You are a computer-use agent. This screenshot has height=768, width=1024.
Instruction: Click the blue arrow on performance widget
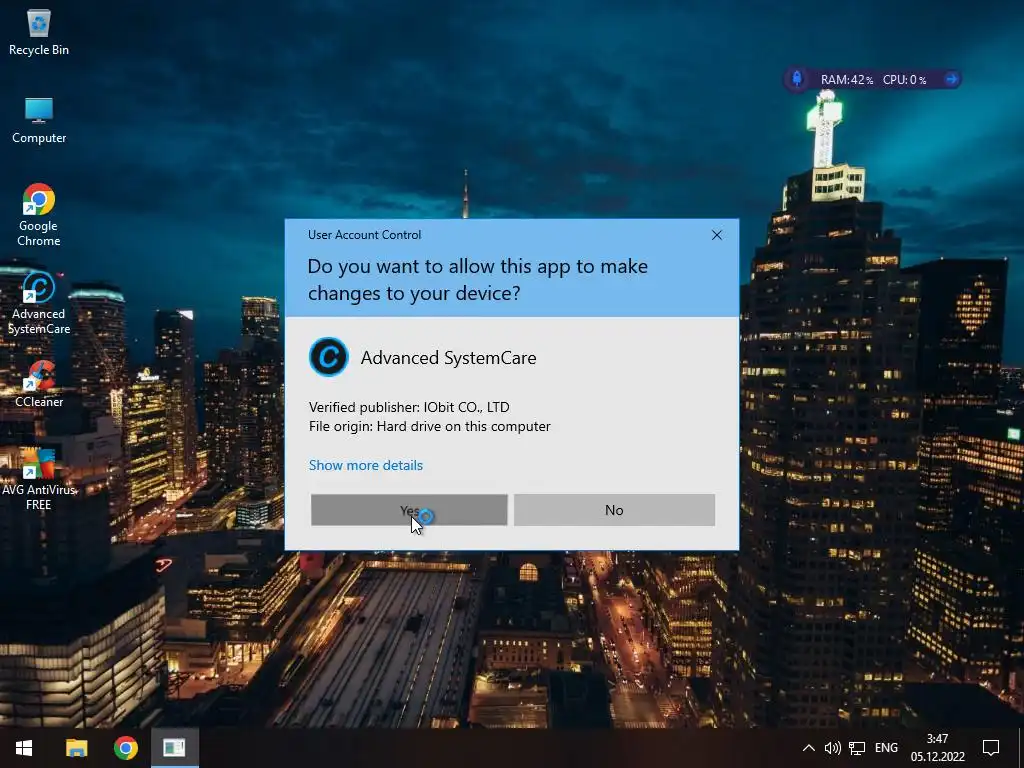(951, 79)
